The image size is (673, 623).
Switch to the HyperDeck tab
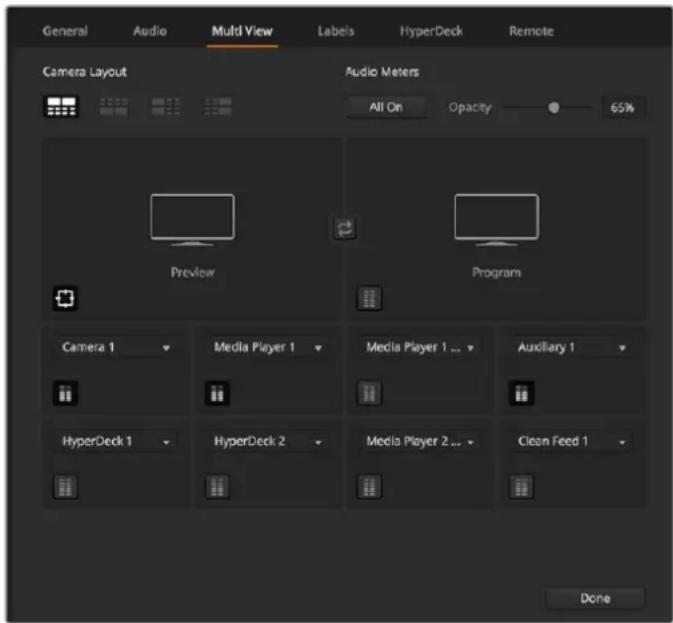tap(431, 31)
